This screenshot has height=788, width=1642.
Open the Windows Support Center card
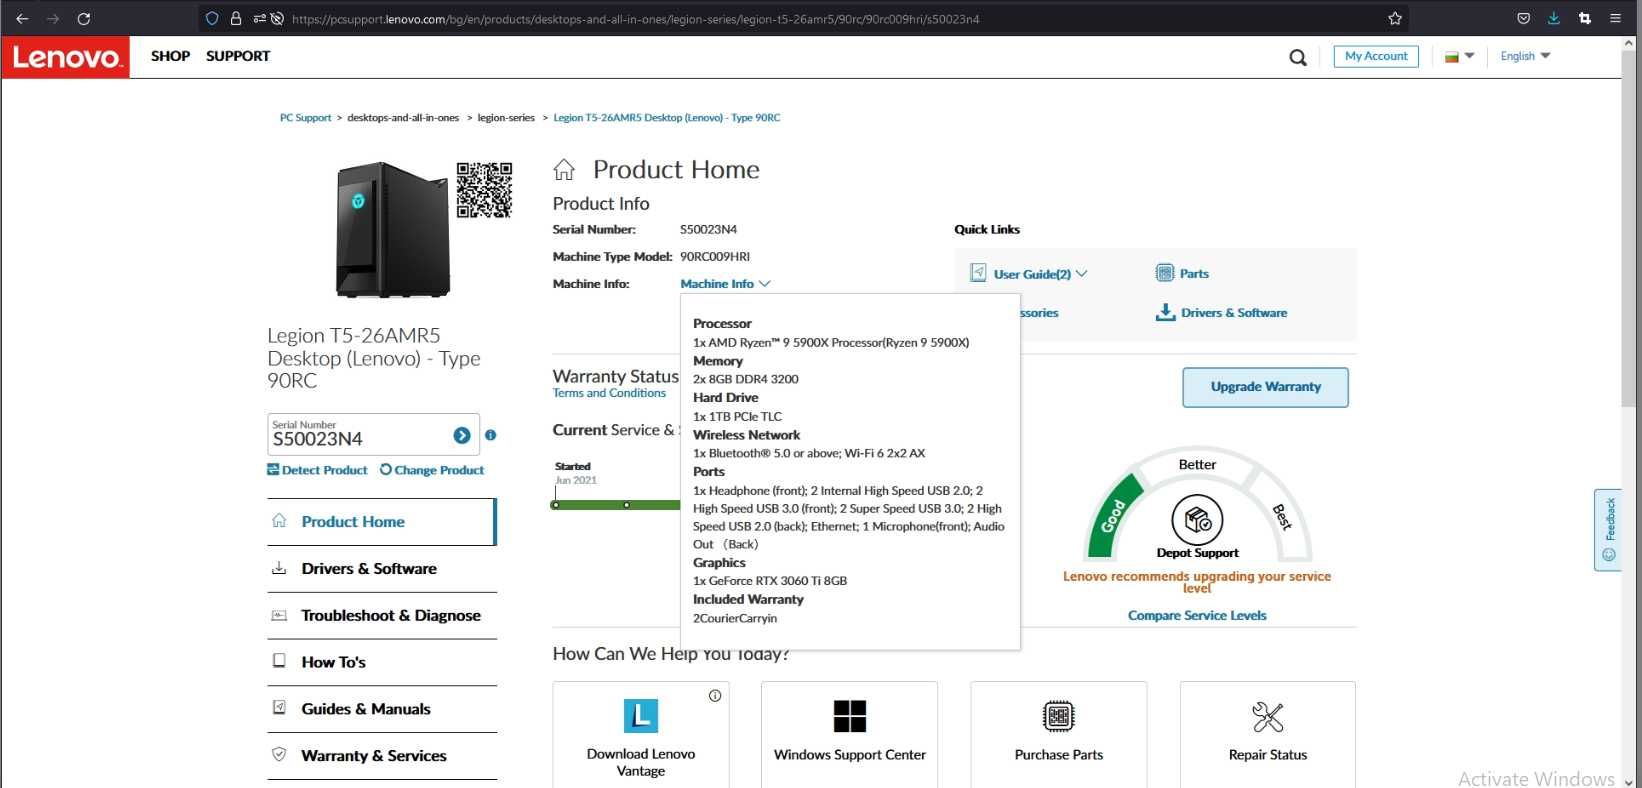[850, 735]
